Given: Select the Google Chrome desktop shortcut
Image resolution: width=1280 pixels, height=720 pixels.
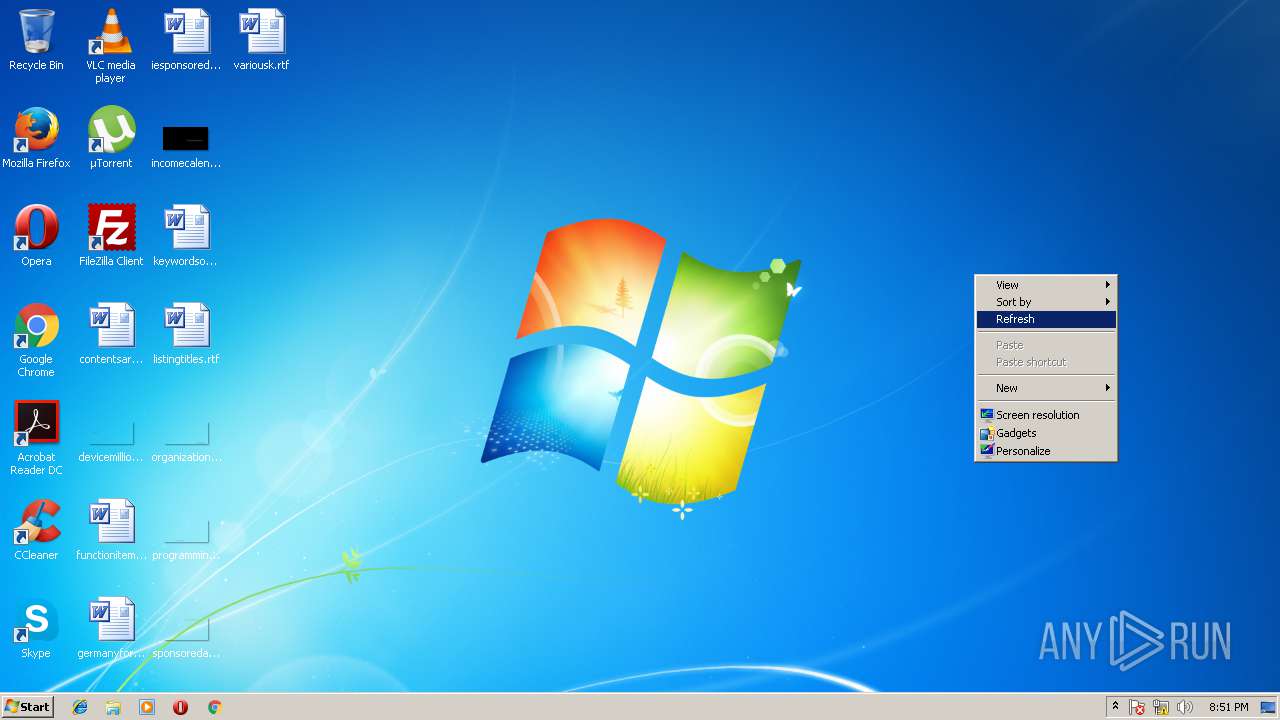Looking at the screenshot, I should tap(36, 340).
